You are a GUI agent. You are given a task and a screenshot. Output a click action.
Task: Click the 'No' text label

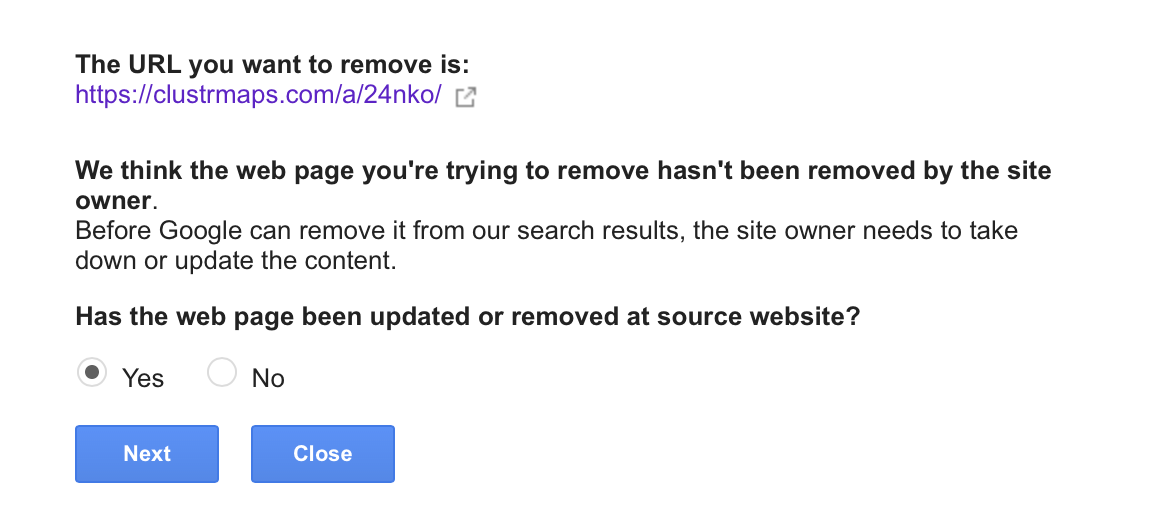tap(268, 378)
